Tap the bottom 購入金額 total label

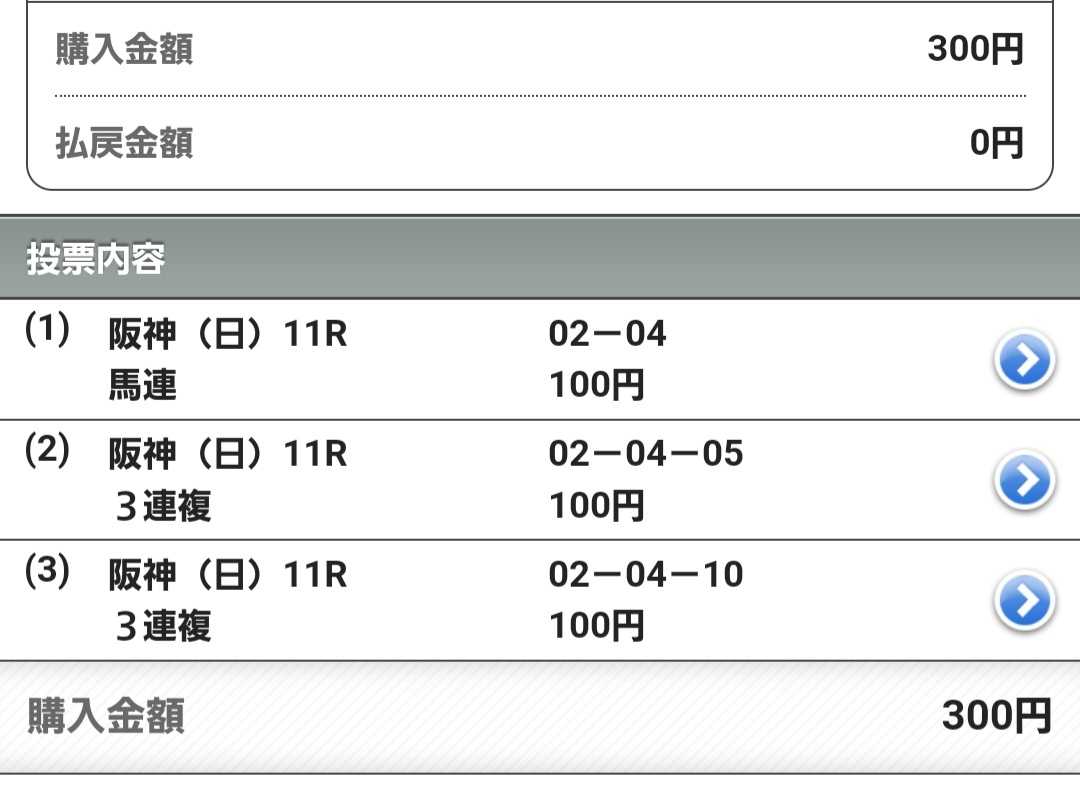tap(106, 717)
